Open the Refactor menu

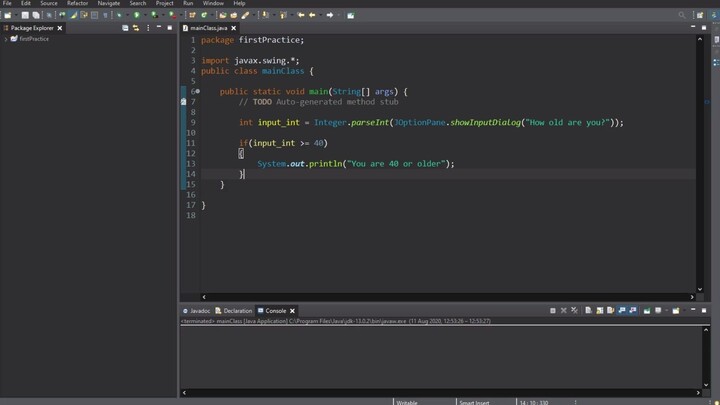tap(77, 3)
